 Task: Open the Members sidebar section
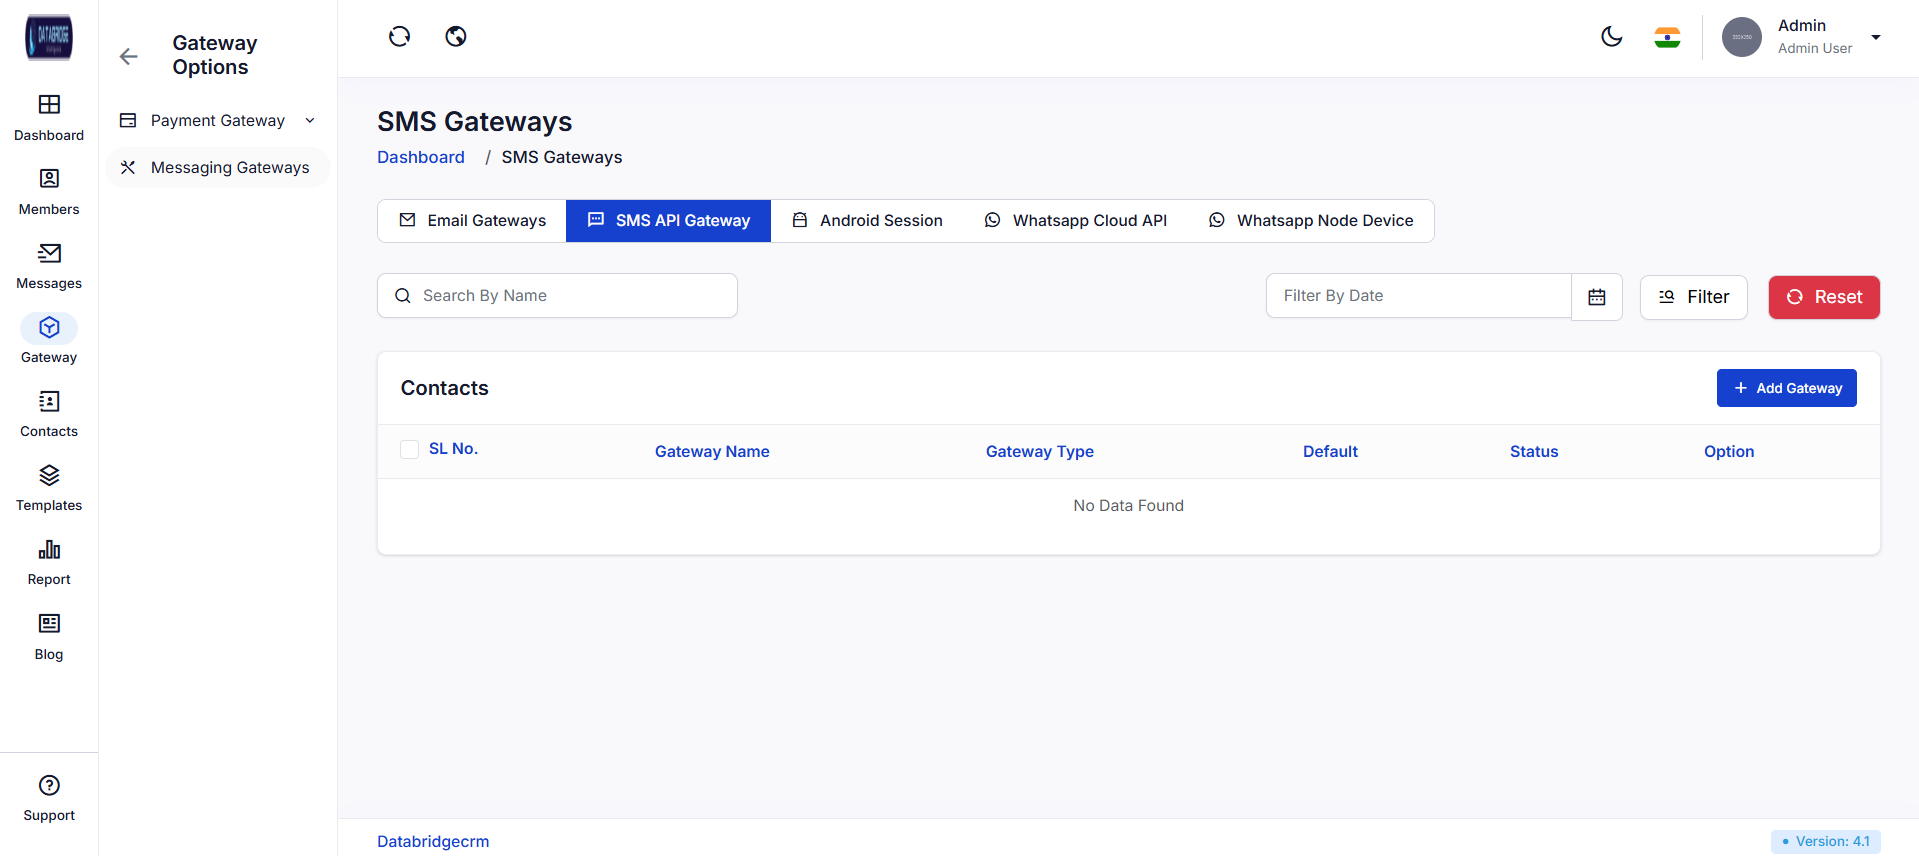point(49,191)
